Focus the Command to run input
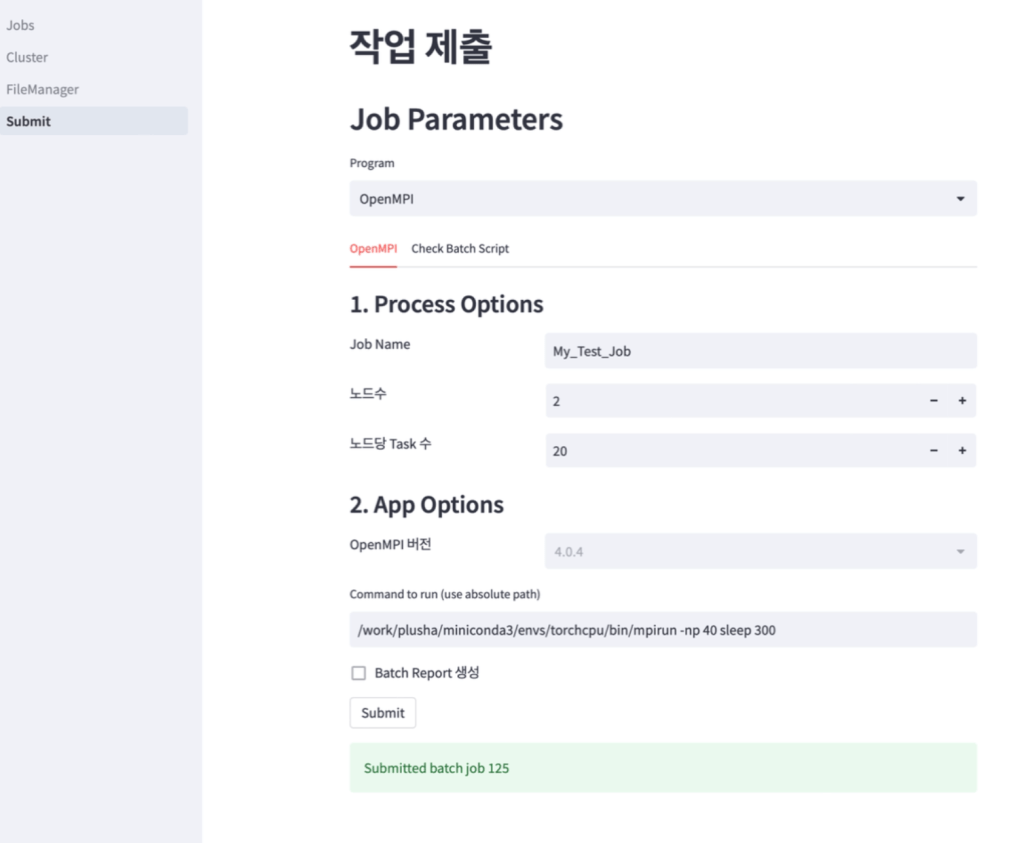 662,630
